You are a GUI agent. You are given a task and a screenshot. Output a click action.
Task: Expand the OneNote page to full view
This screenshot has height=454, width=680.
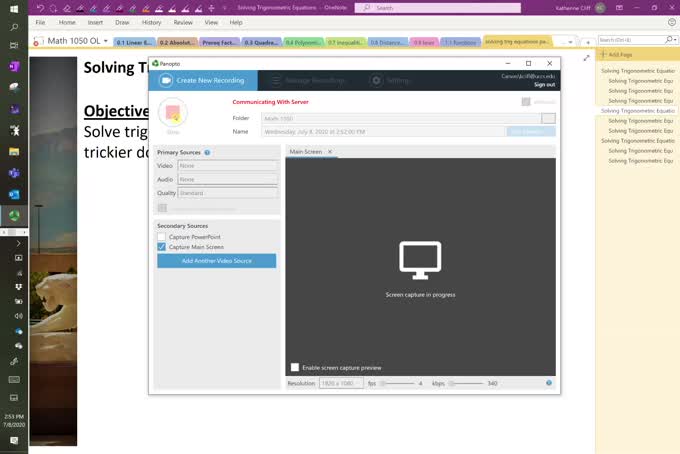[x=586, y=57]
